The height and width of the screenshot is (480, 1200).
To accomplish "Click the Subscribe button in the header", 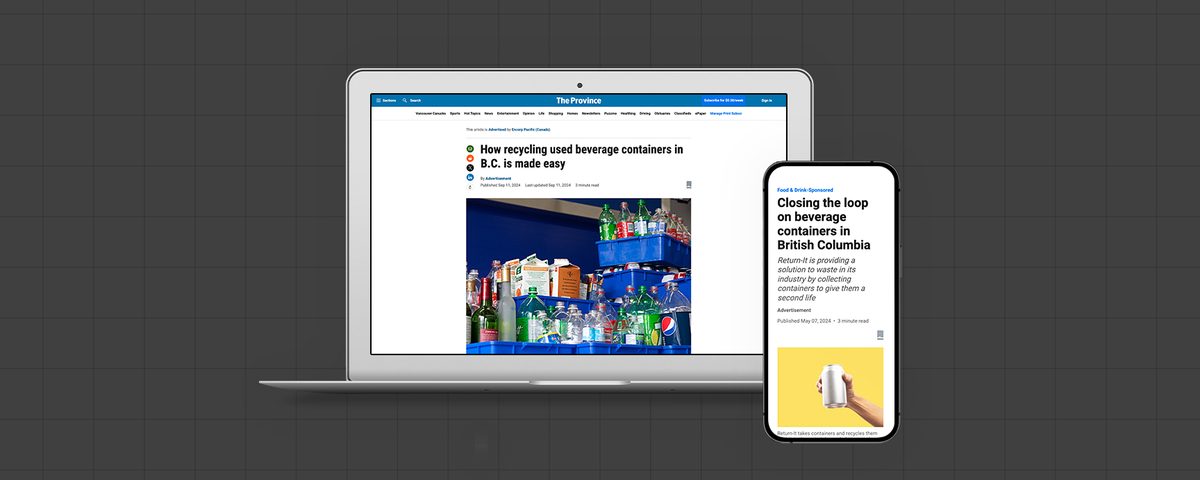I will 723,100.
